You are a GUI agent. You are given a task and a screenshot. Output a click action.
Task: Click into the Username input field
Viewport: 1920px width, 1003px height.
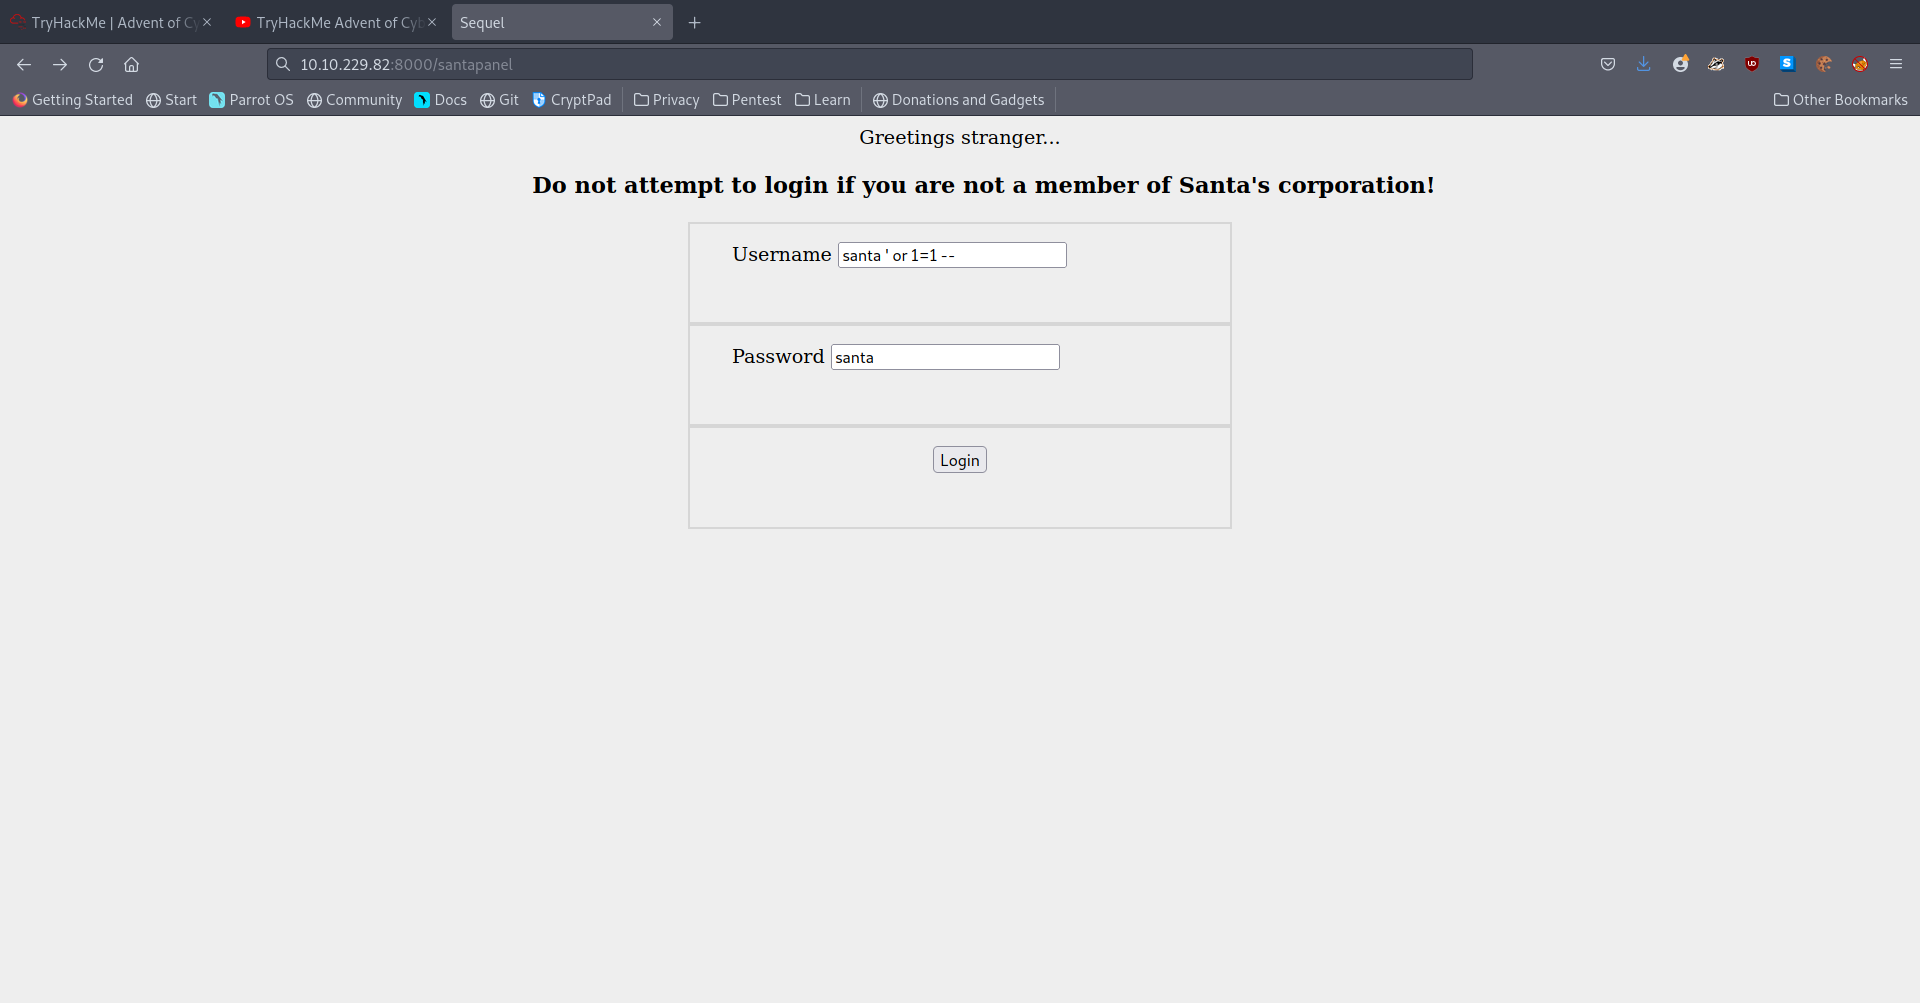click(951, 255)
